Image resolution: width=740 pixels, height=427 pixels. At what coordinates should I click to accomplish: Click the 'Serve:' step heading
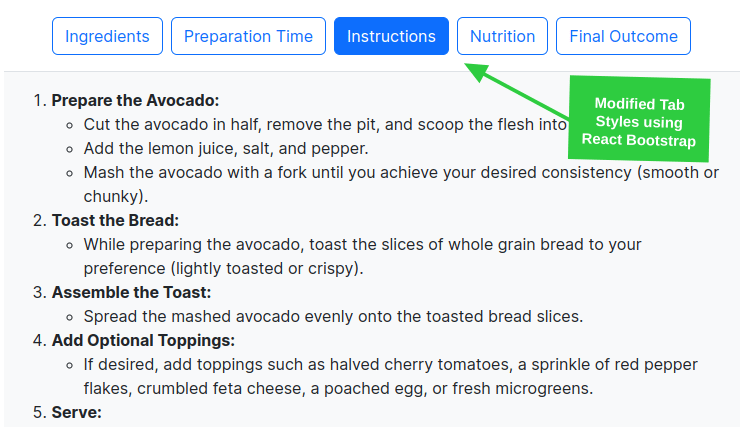point(77,412)
